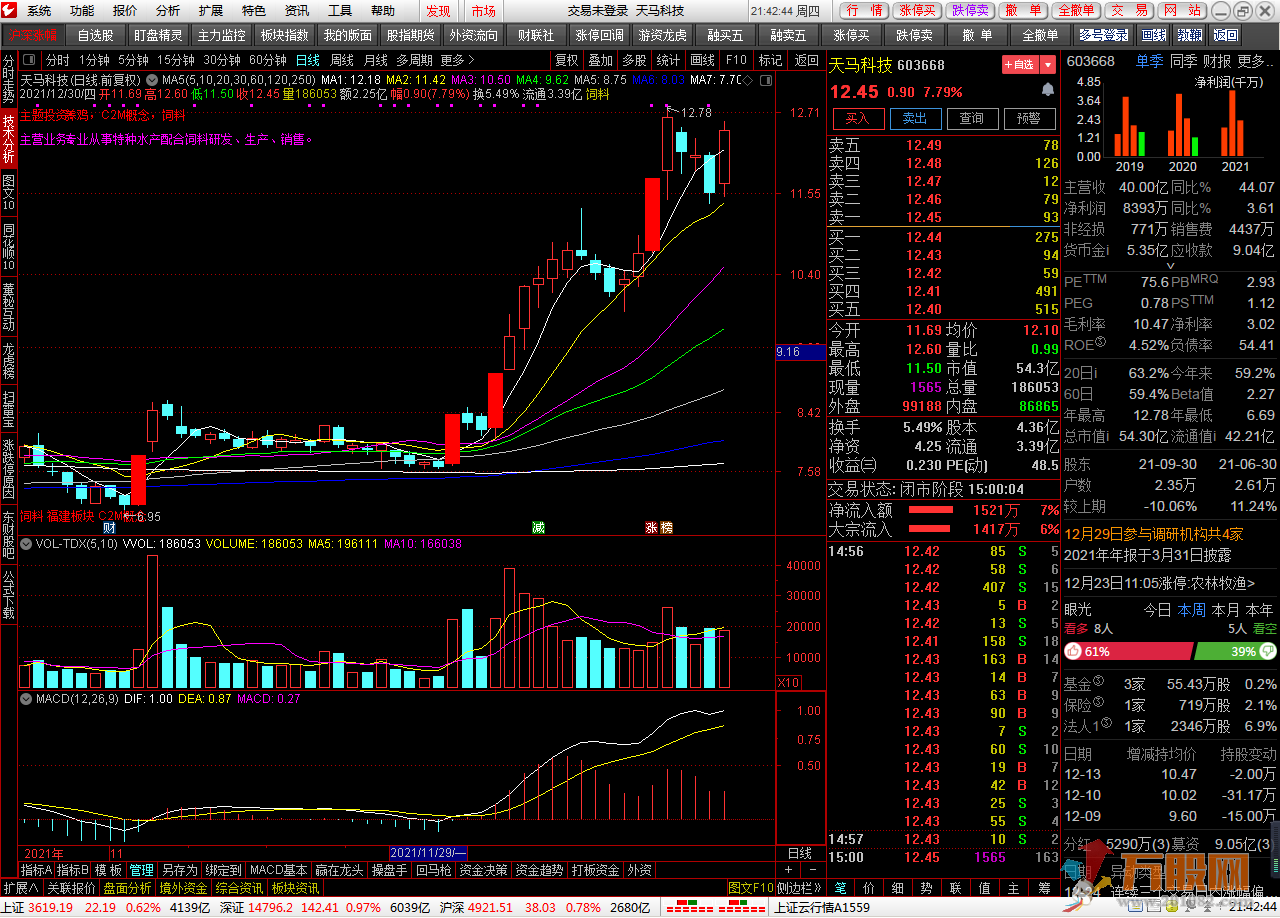Select the 管理 tab in the indicator bar
The height and width of the screenshot is (918, 1280).
click(141, 870)
